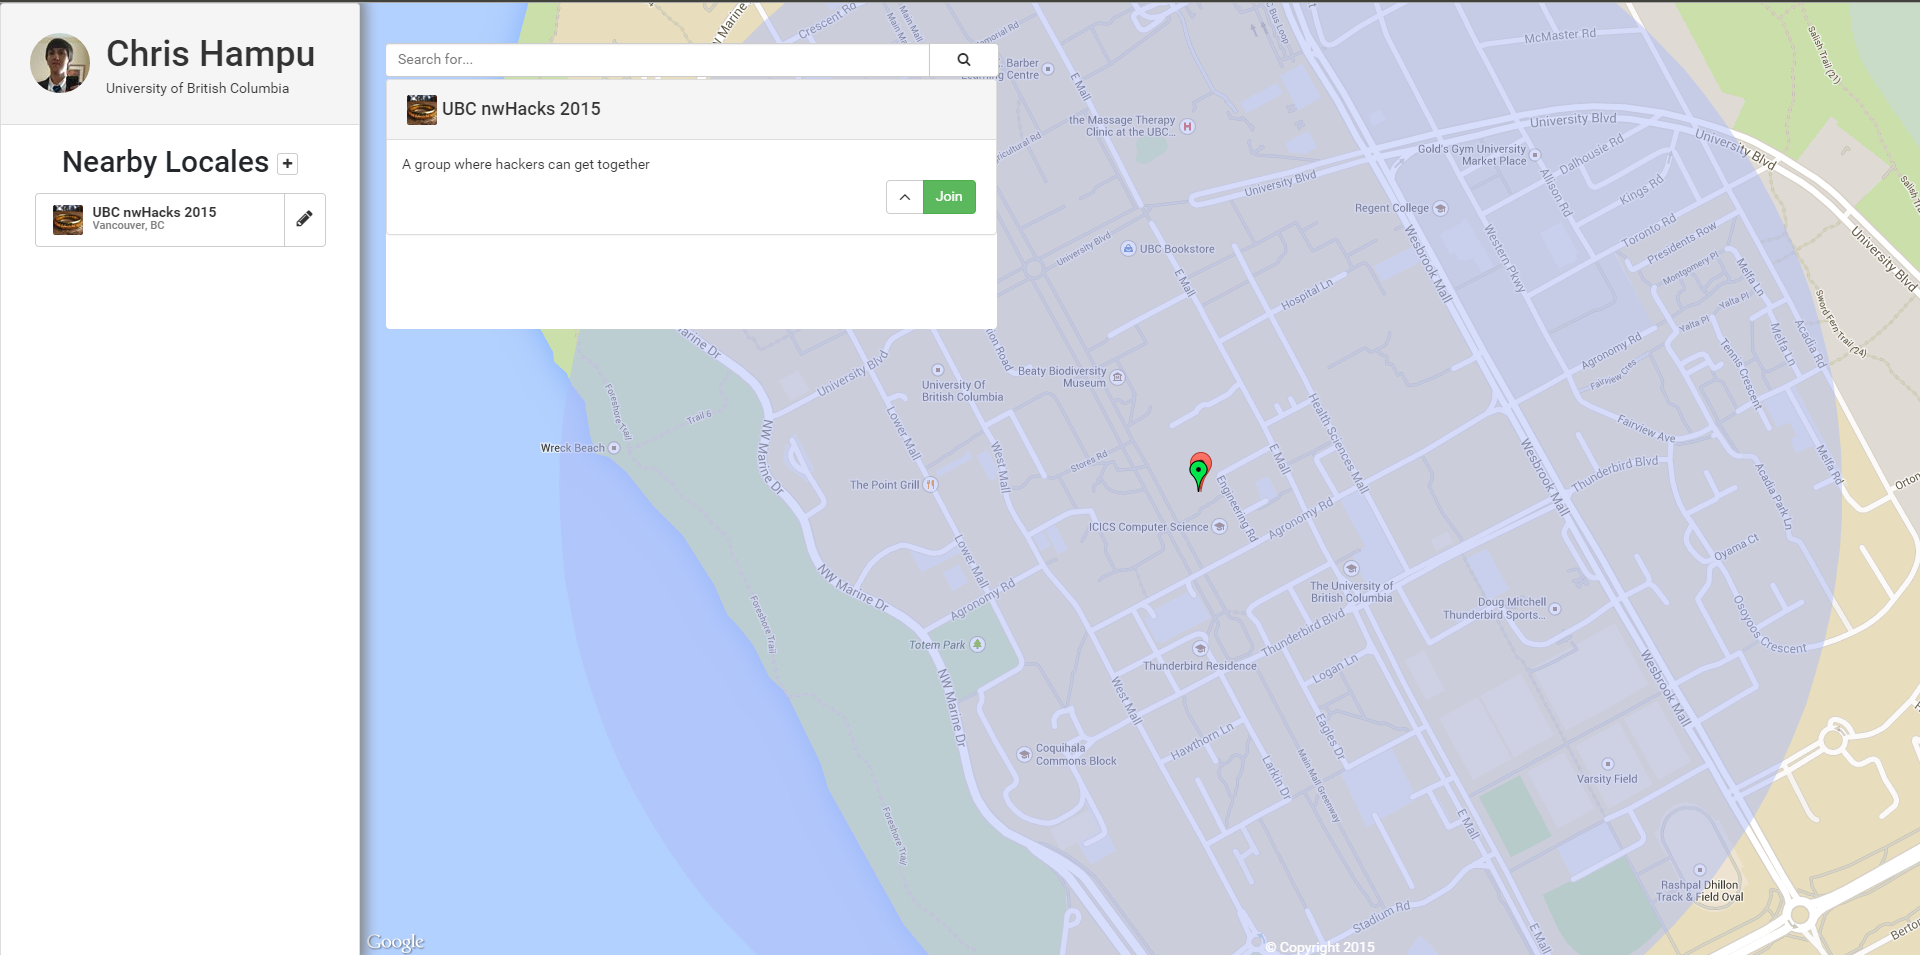Click the ICICS Computer Science icon

pos(1219,527)
